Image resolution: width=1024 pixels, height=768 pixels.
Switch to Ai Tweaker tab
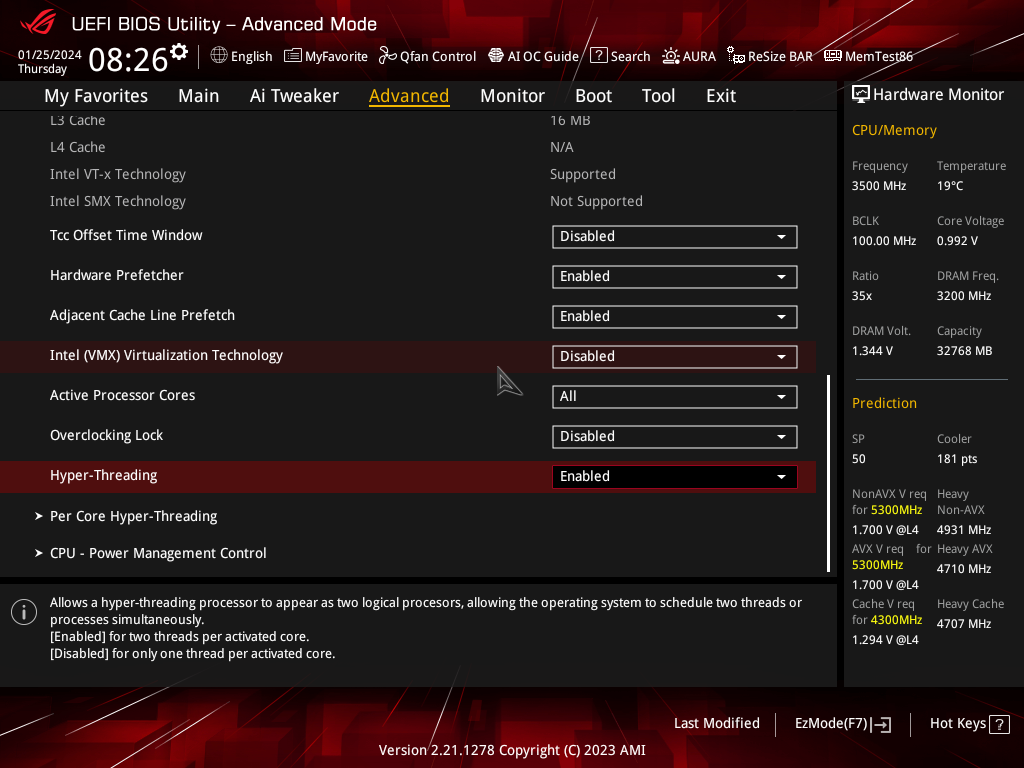click(x=294, y=96)
